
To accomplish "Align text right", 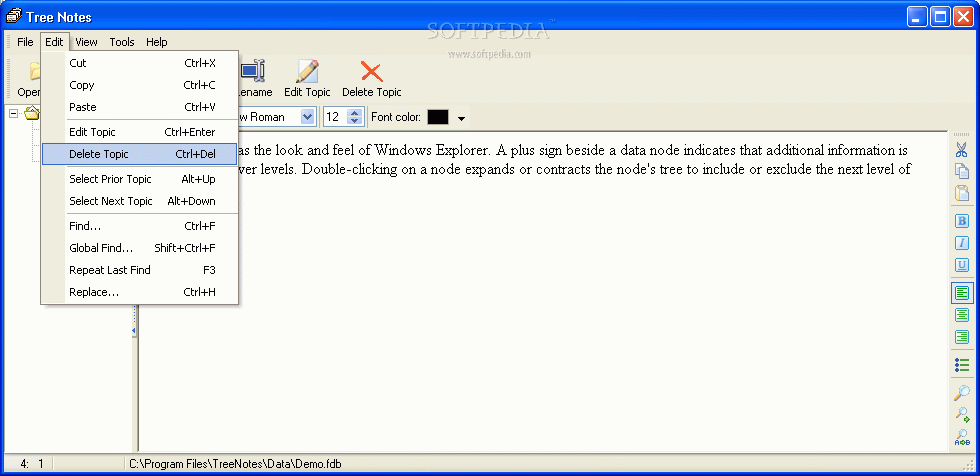I will 961,337.
